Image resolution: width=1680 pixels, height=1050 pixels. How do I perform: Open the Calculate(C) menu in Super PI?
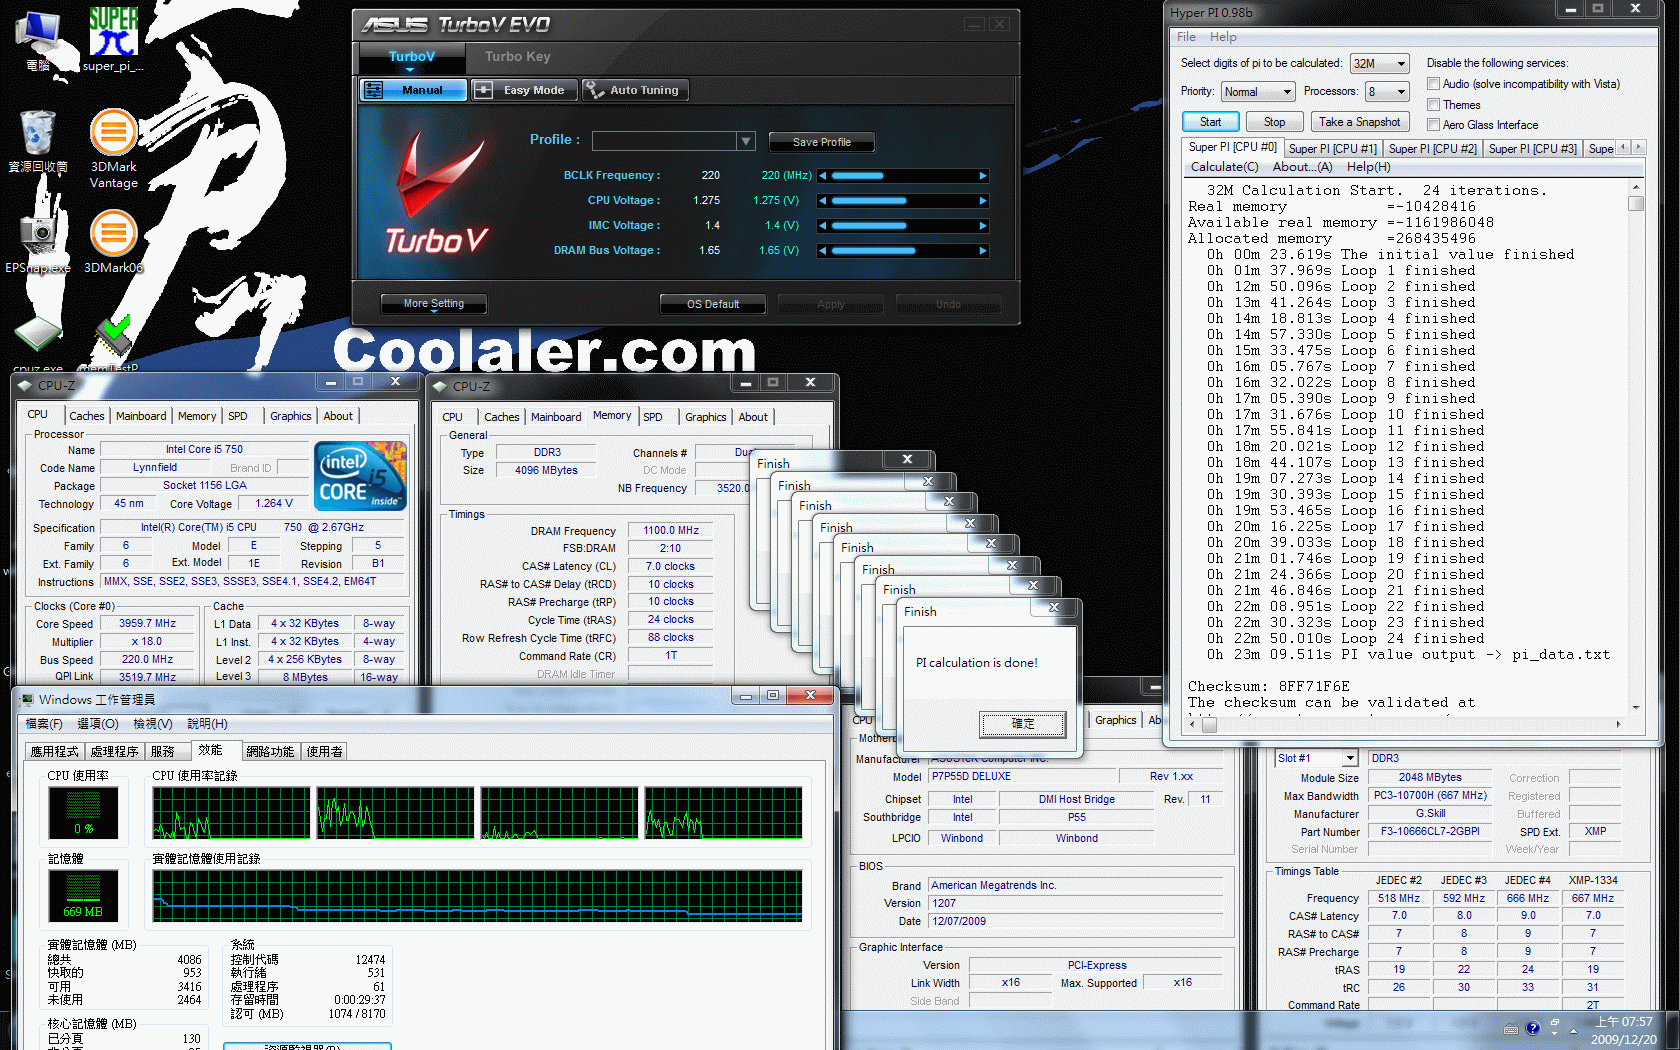1224,167
